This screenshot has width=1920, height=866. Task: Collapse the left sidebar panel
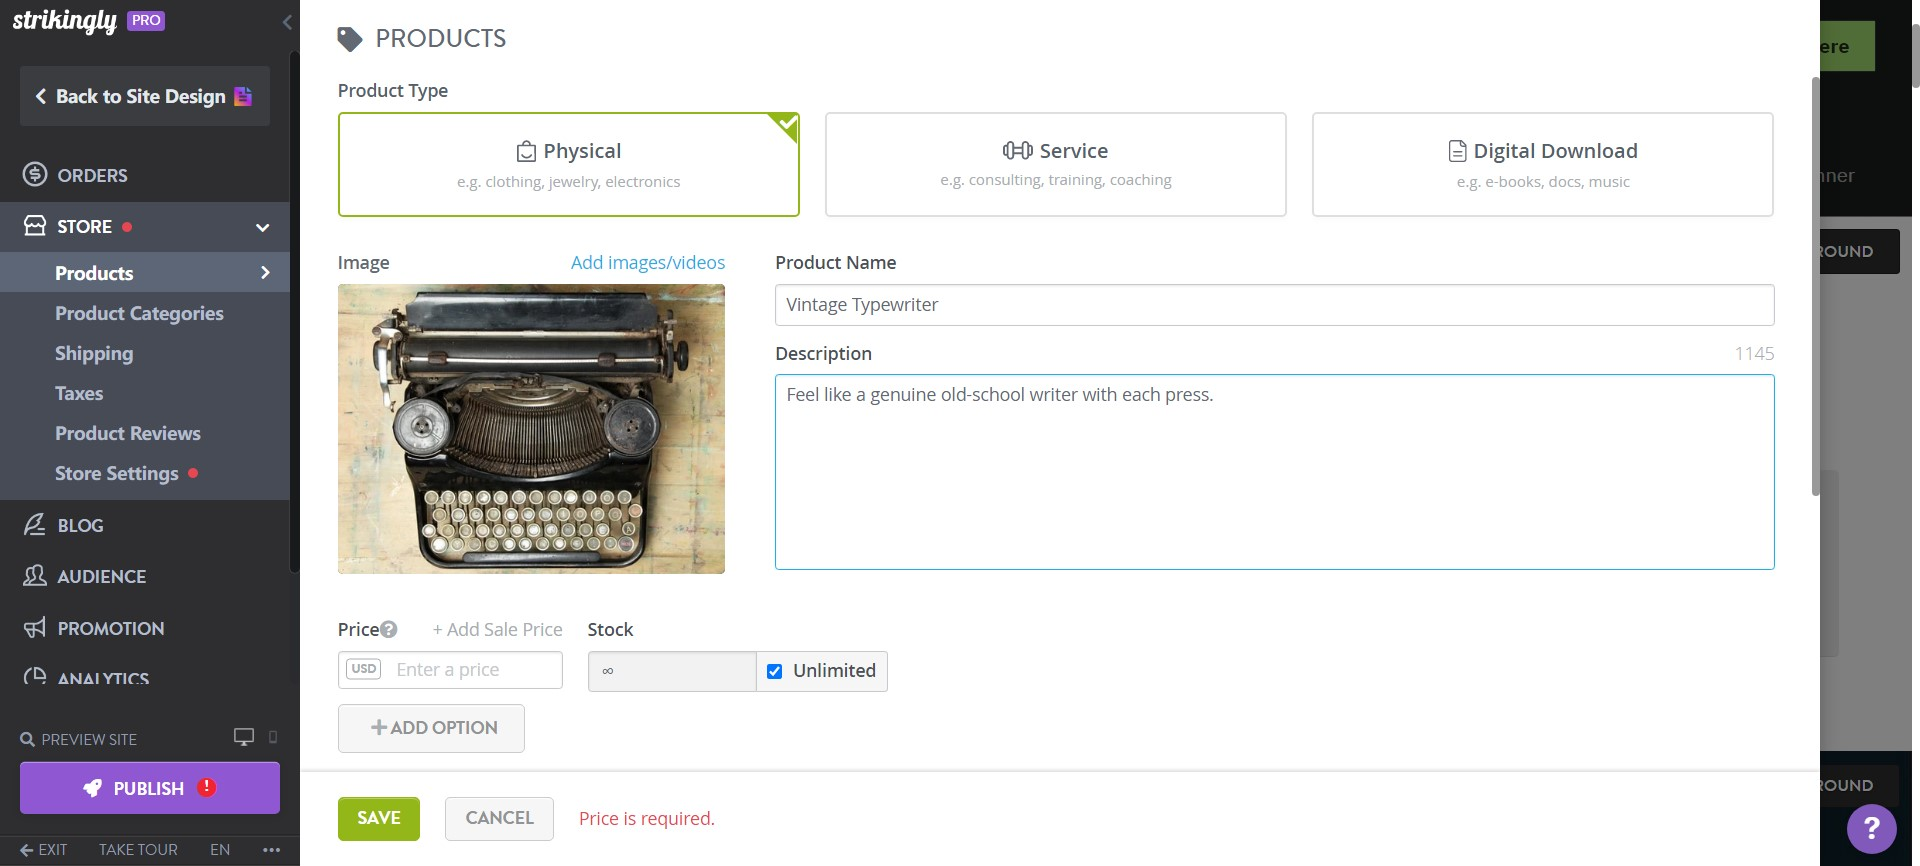[x=288, y=21]
